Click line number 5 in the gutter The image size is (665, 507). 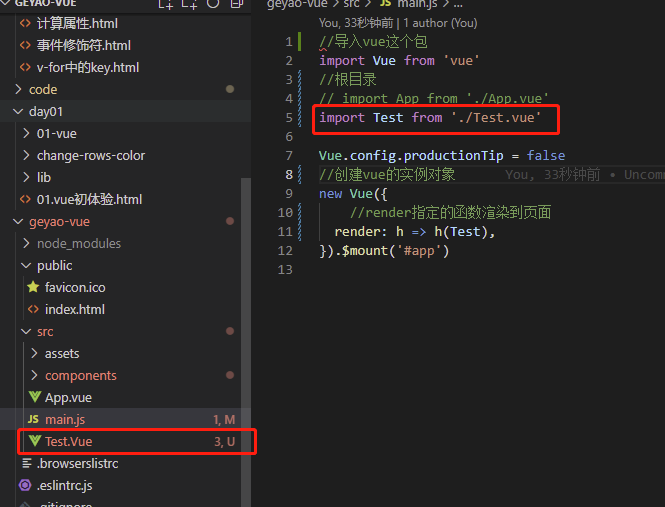pos(289,118)
